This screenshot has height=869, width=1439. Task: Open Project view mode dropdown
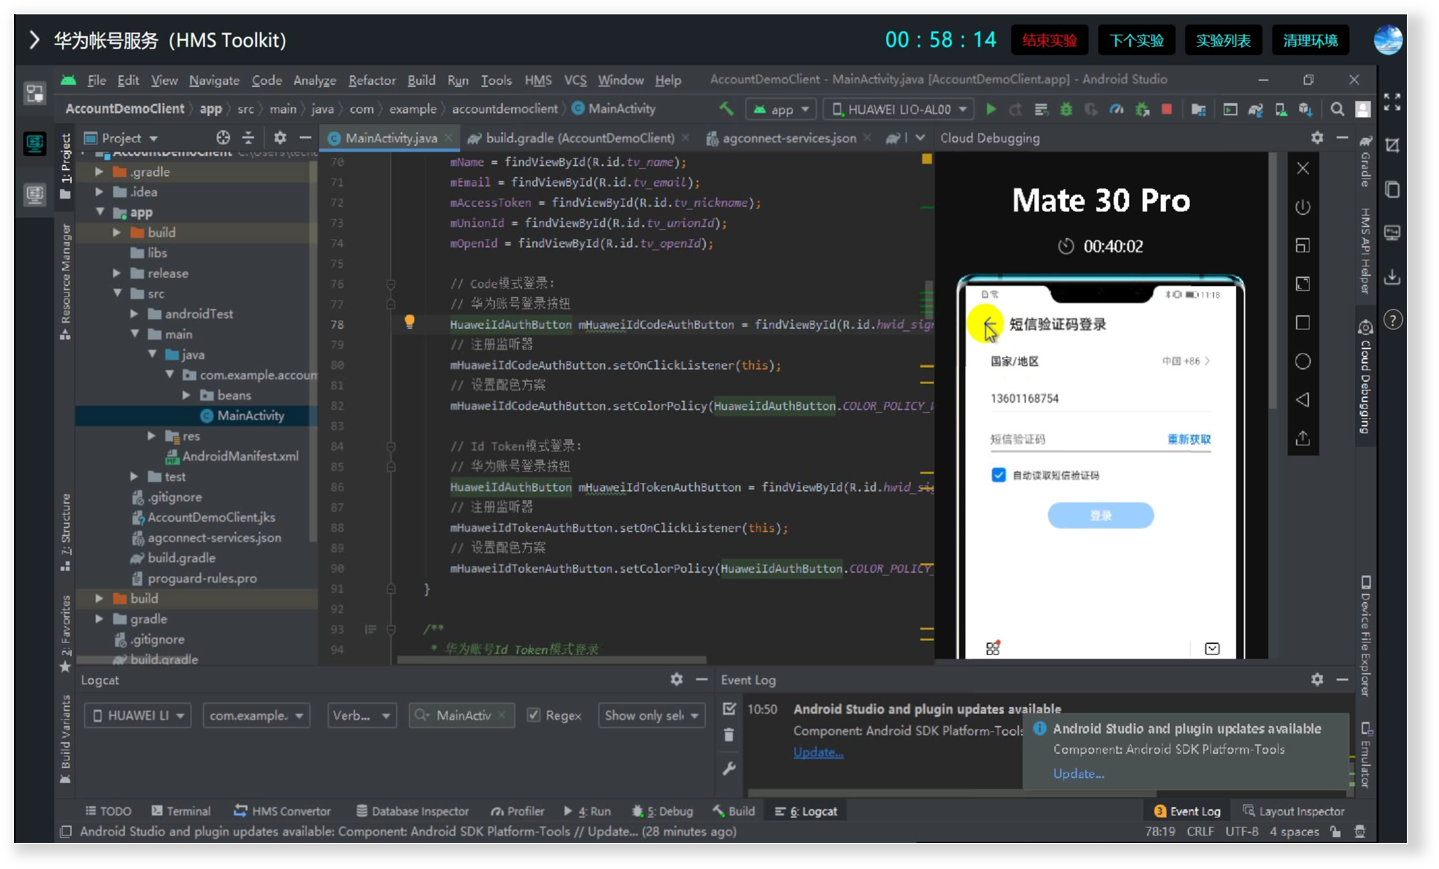[121, 138]
